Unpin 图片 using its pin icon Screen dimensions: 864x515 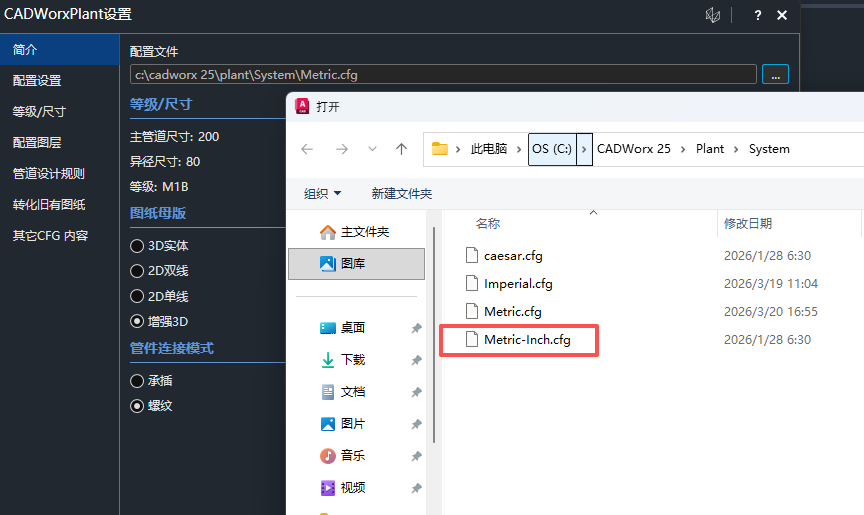coord(417,424)
